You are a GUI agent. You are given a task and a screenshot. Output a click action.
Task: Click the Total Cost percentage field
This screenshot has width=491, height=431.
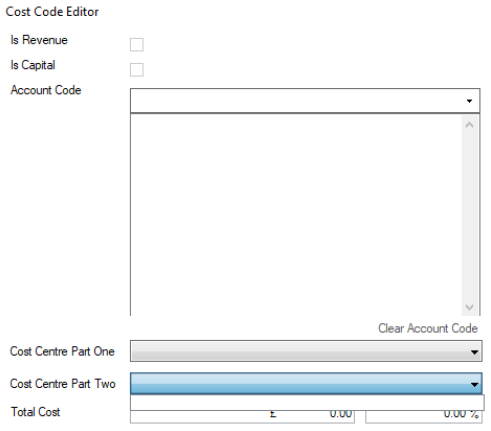click(424, 417)
